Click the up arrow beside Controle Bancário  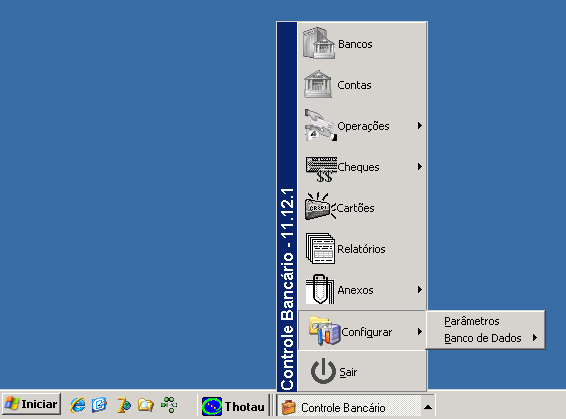pos(428,407)
